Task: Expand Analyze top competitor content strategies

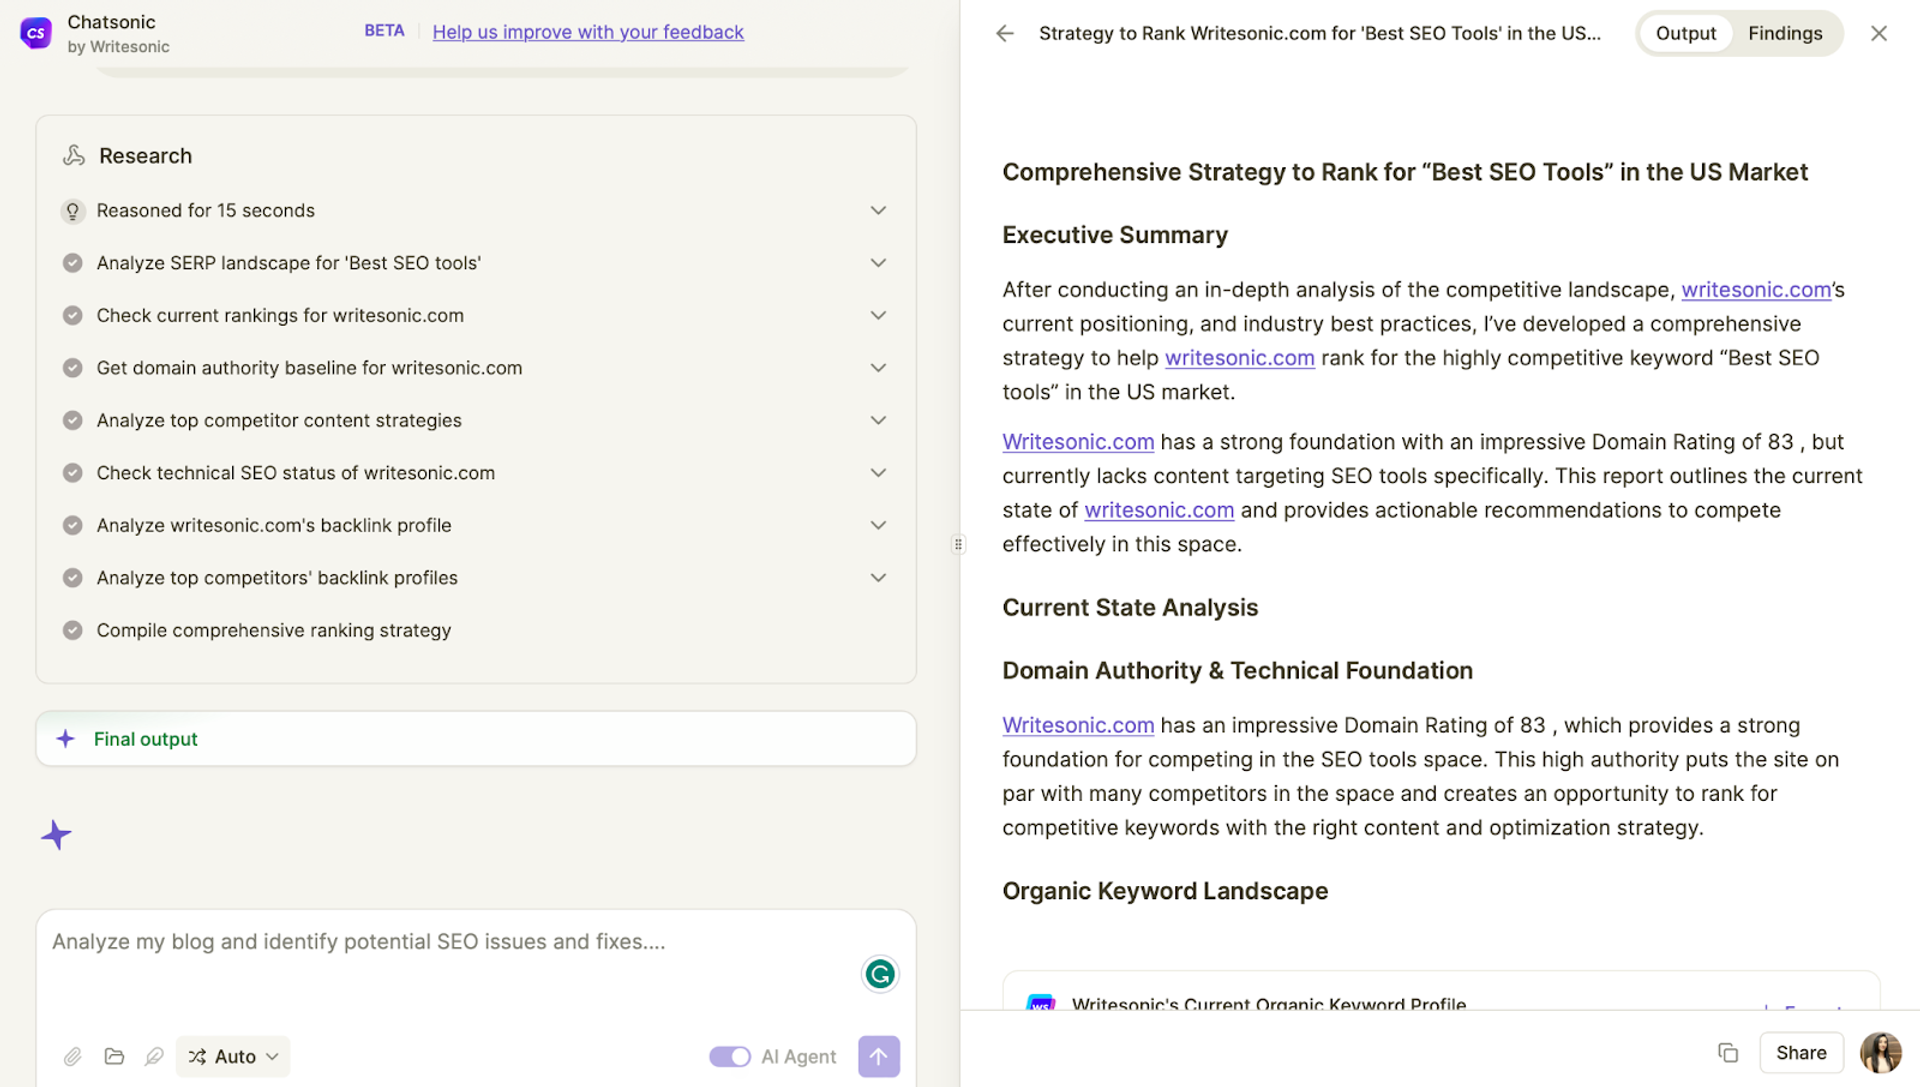Action: 878,420
